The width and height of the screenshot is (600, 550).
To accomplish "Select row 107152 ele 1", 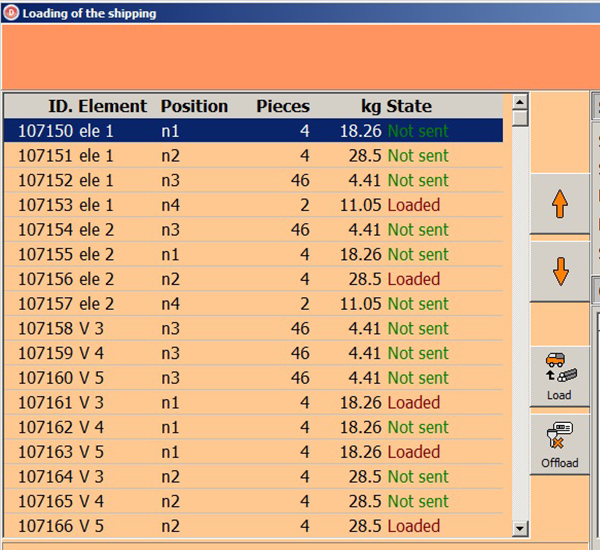I will pyautogui.click(x=253, y=180).
